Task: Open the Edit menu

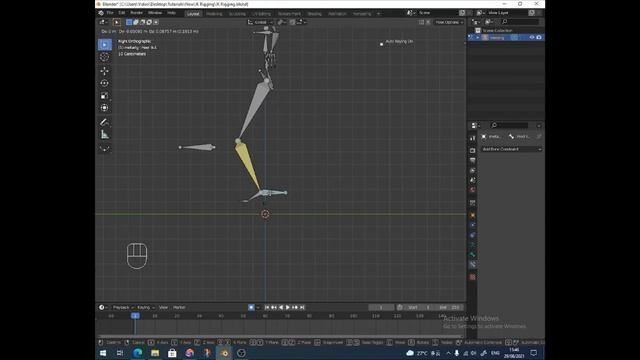Action: (122, 13)
